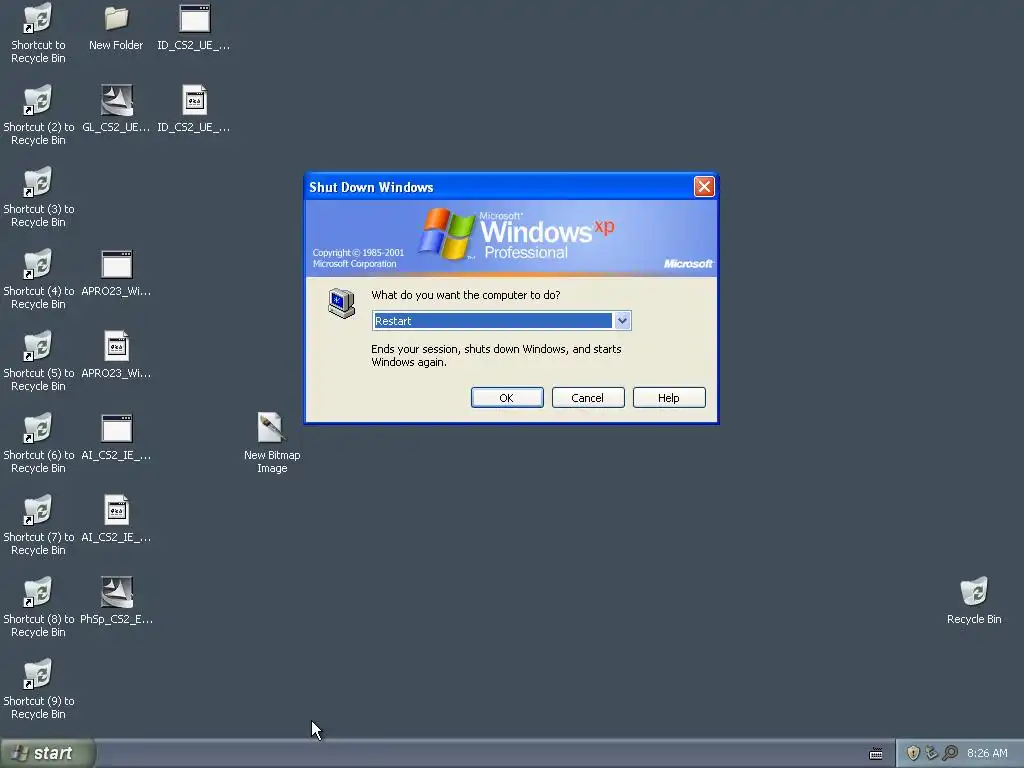Image resolution: width=1024 pixels, height=768 pixels.
Task: Expand the Restart action dropdown arrow
Action: click(622, 321)
